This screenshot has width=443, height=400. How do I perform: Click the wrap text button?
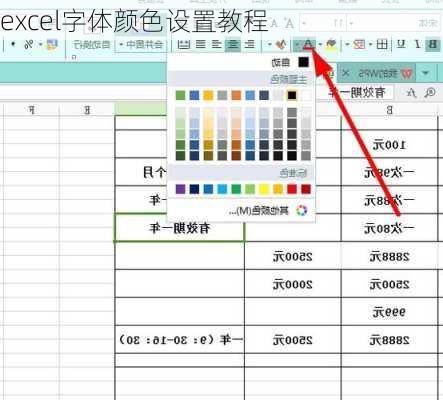91,44
